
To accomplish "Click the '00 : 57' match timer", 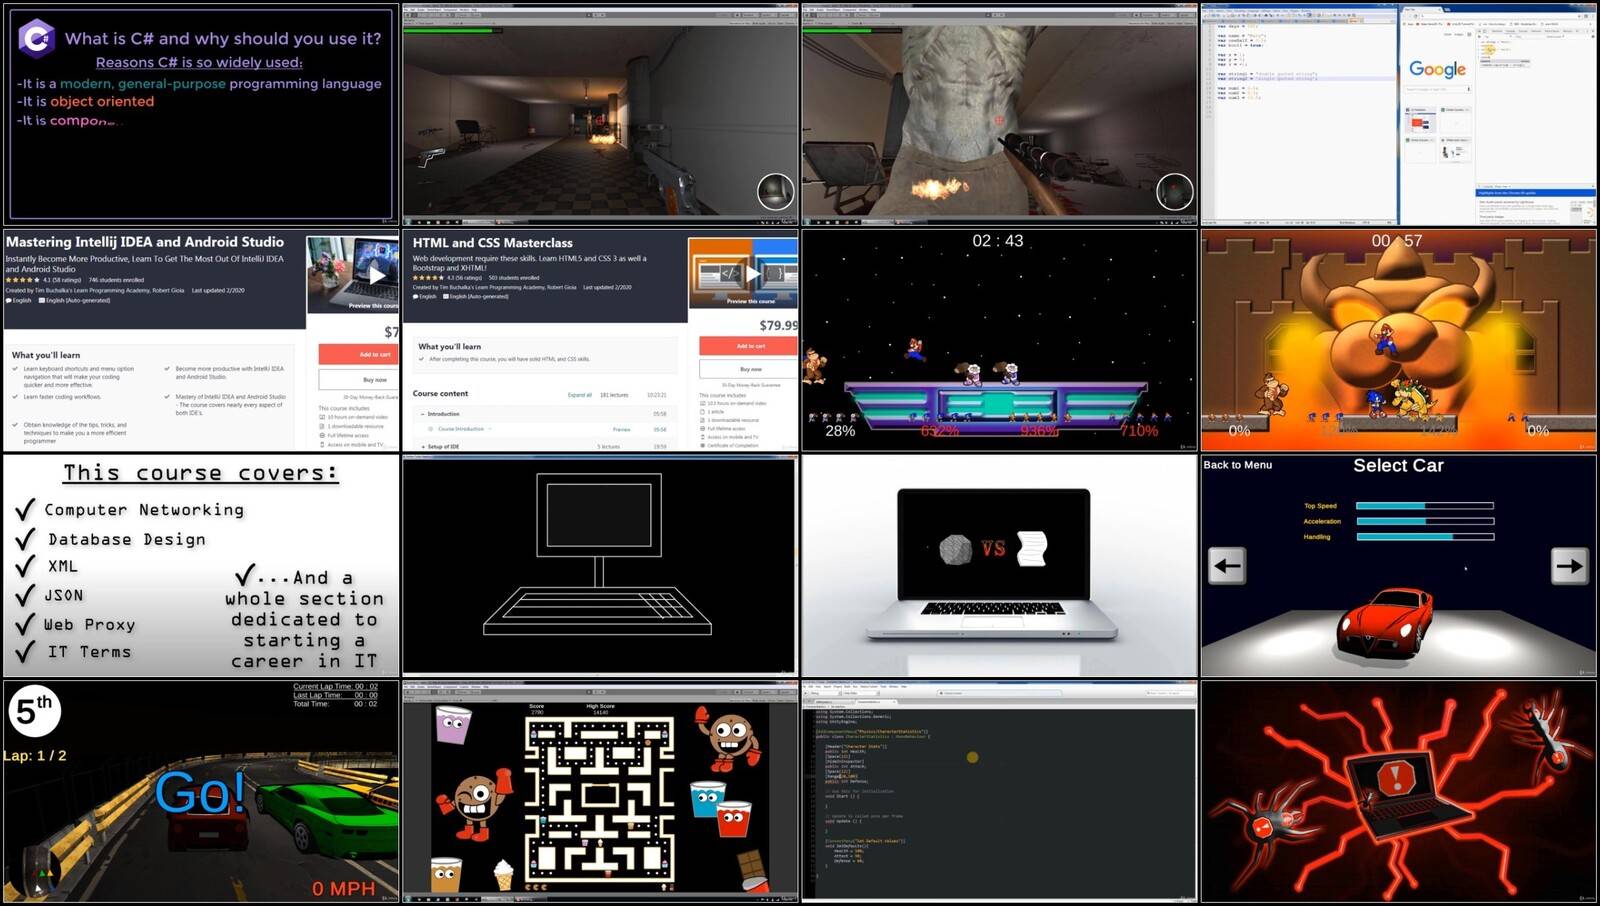I will 1397,241.
